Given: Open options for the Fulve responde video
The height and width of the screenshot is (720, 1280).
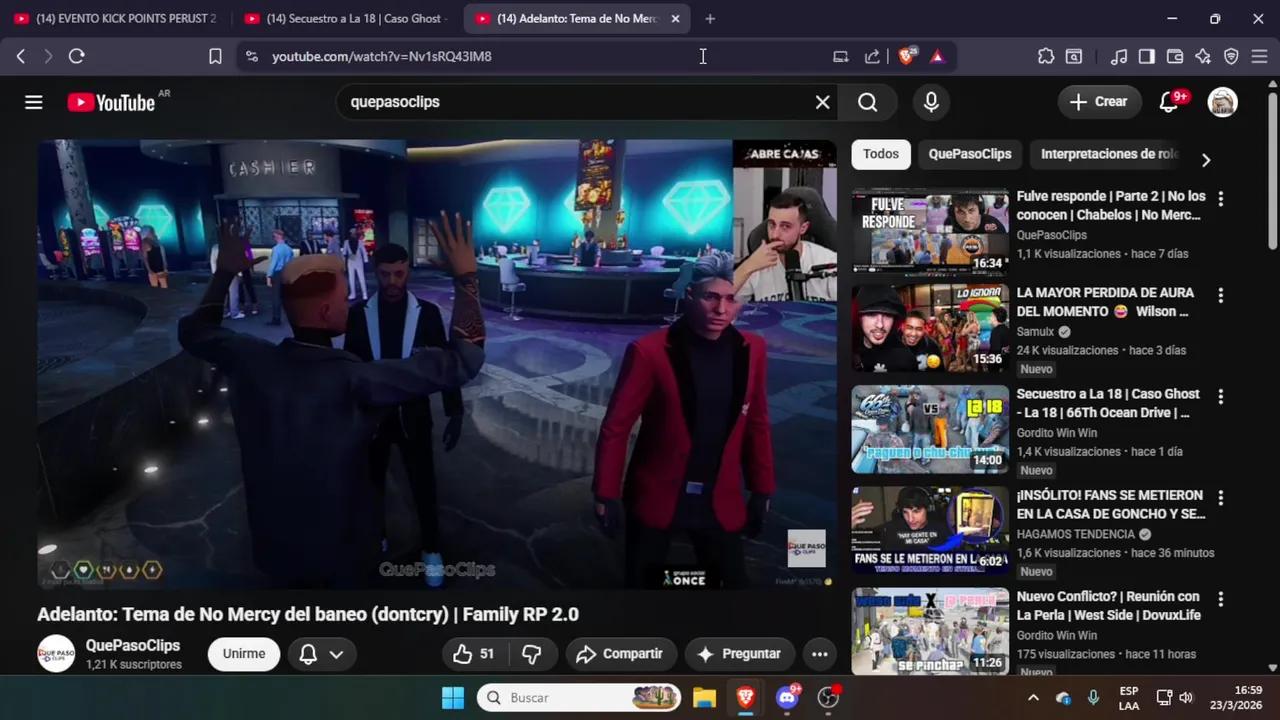Looking at the screenshot, I should click(x=1220, y=199).
